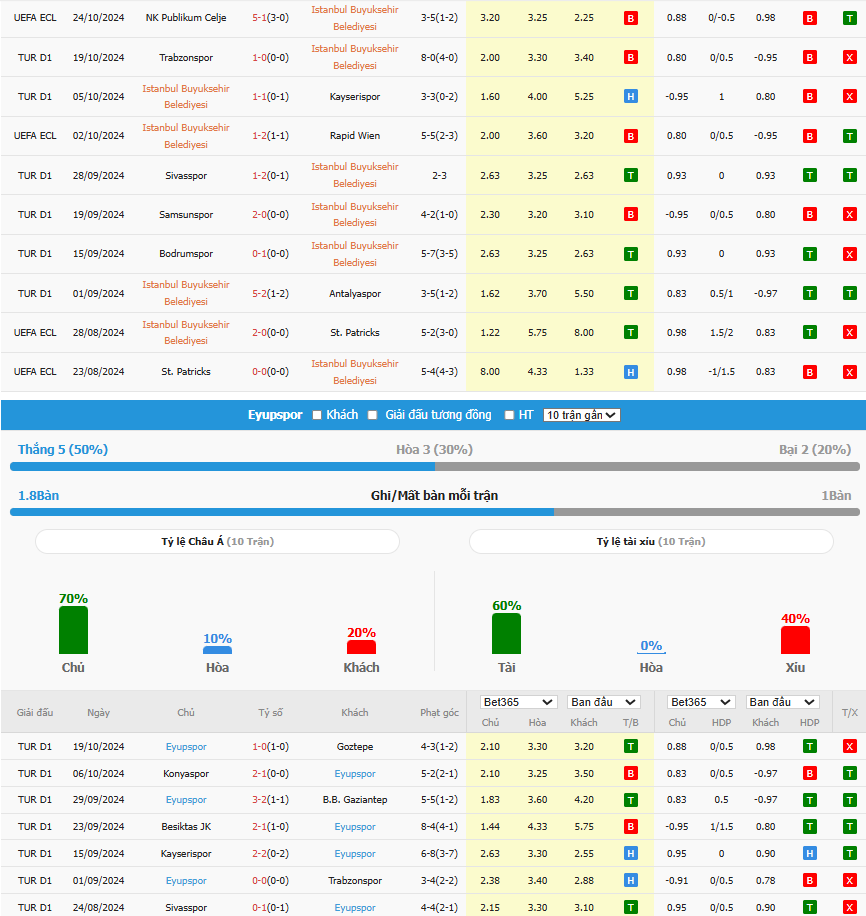Click HDP green T badge in B.B. Gaziantep row
The width and height of the screenshot is (866, 916).
pyautogui.click(x=809, y=800)
